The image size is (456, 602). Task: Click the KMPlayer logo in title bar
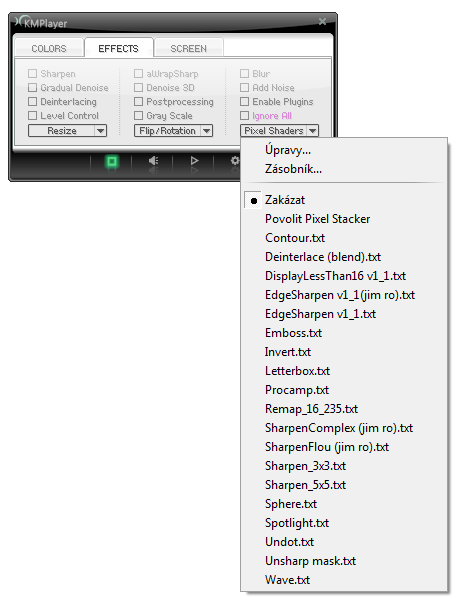pos(41,23)
